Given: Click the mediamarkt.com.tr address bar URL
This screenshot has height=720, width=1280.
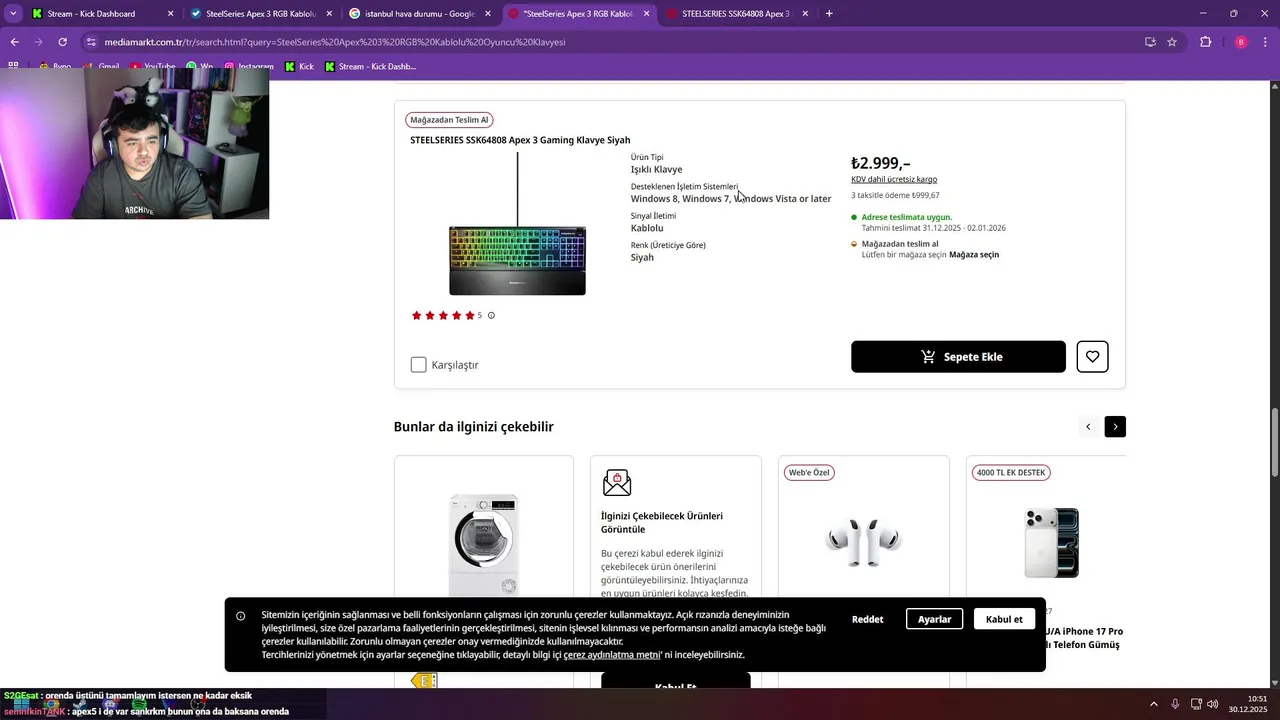Looking at the screenshot, I should (335, 42).
